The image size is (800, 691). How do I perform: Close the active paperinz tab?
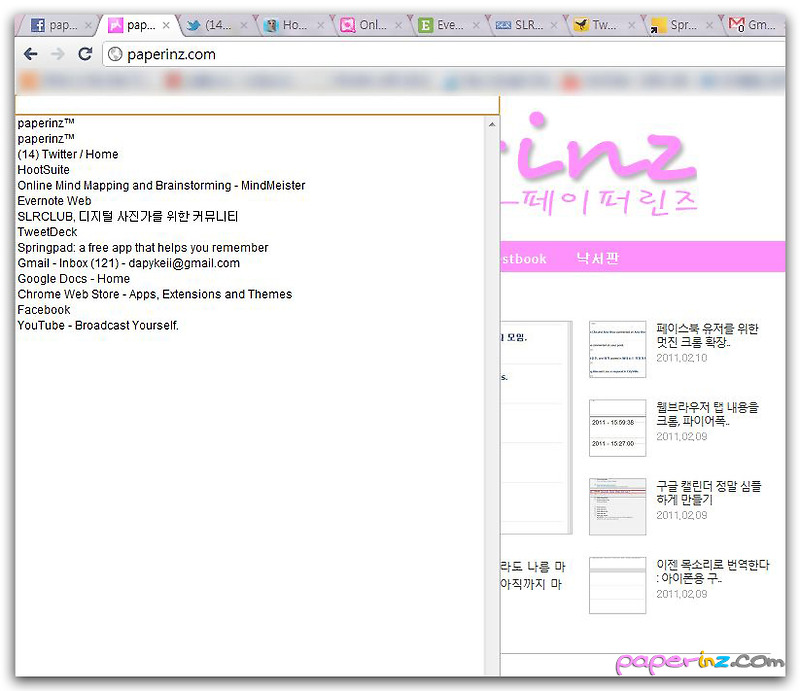coord(166,25)
